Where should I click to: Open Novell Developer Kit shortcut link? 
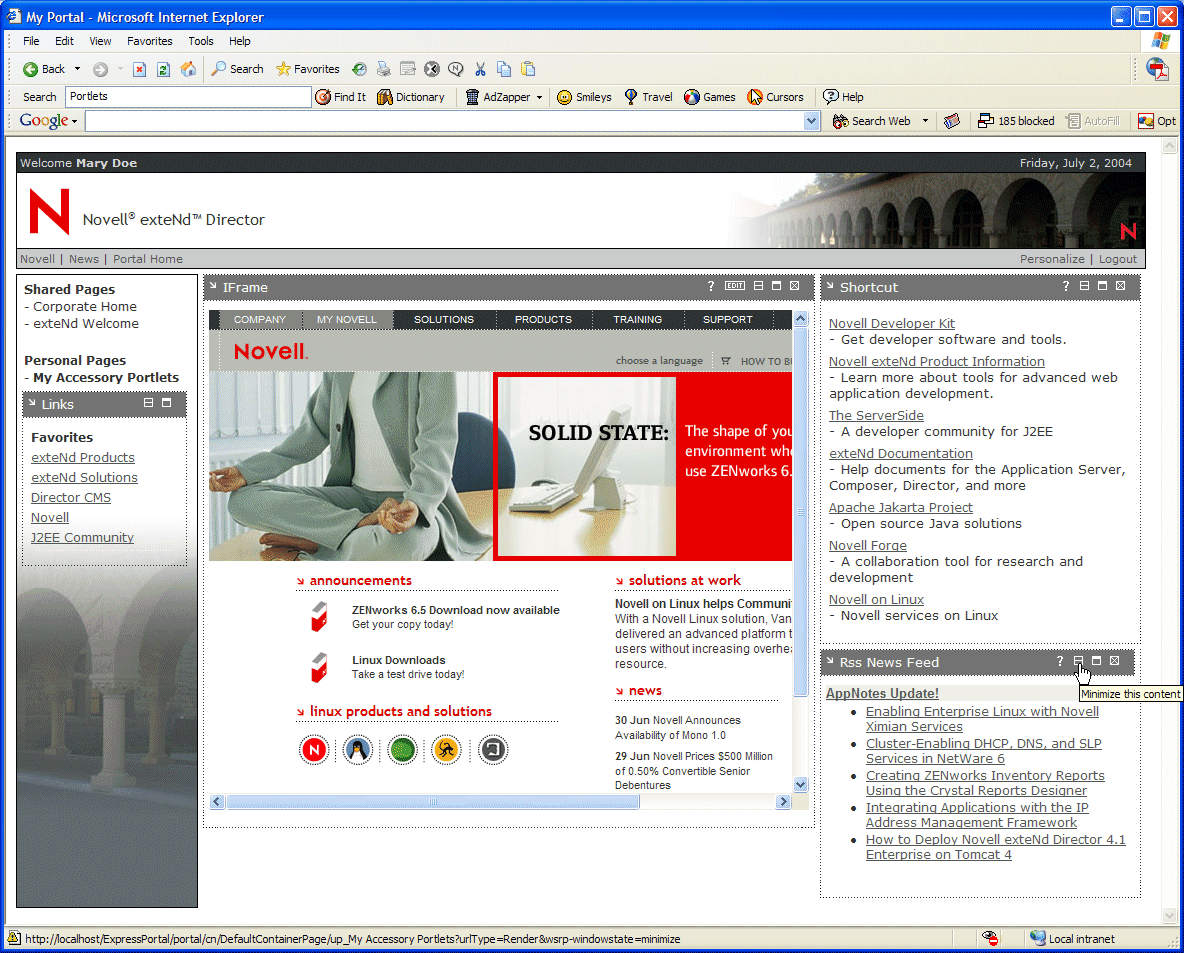[892, 323]
